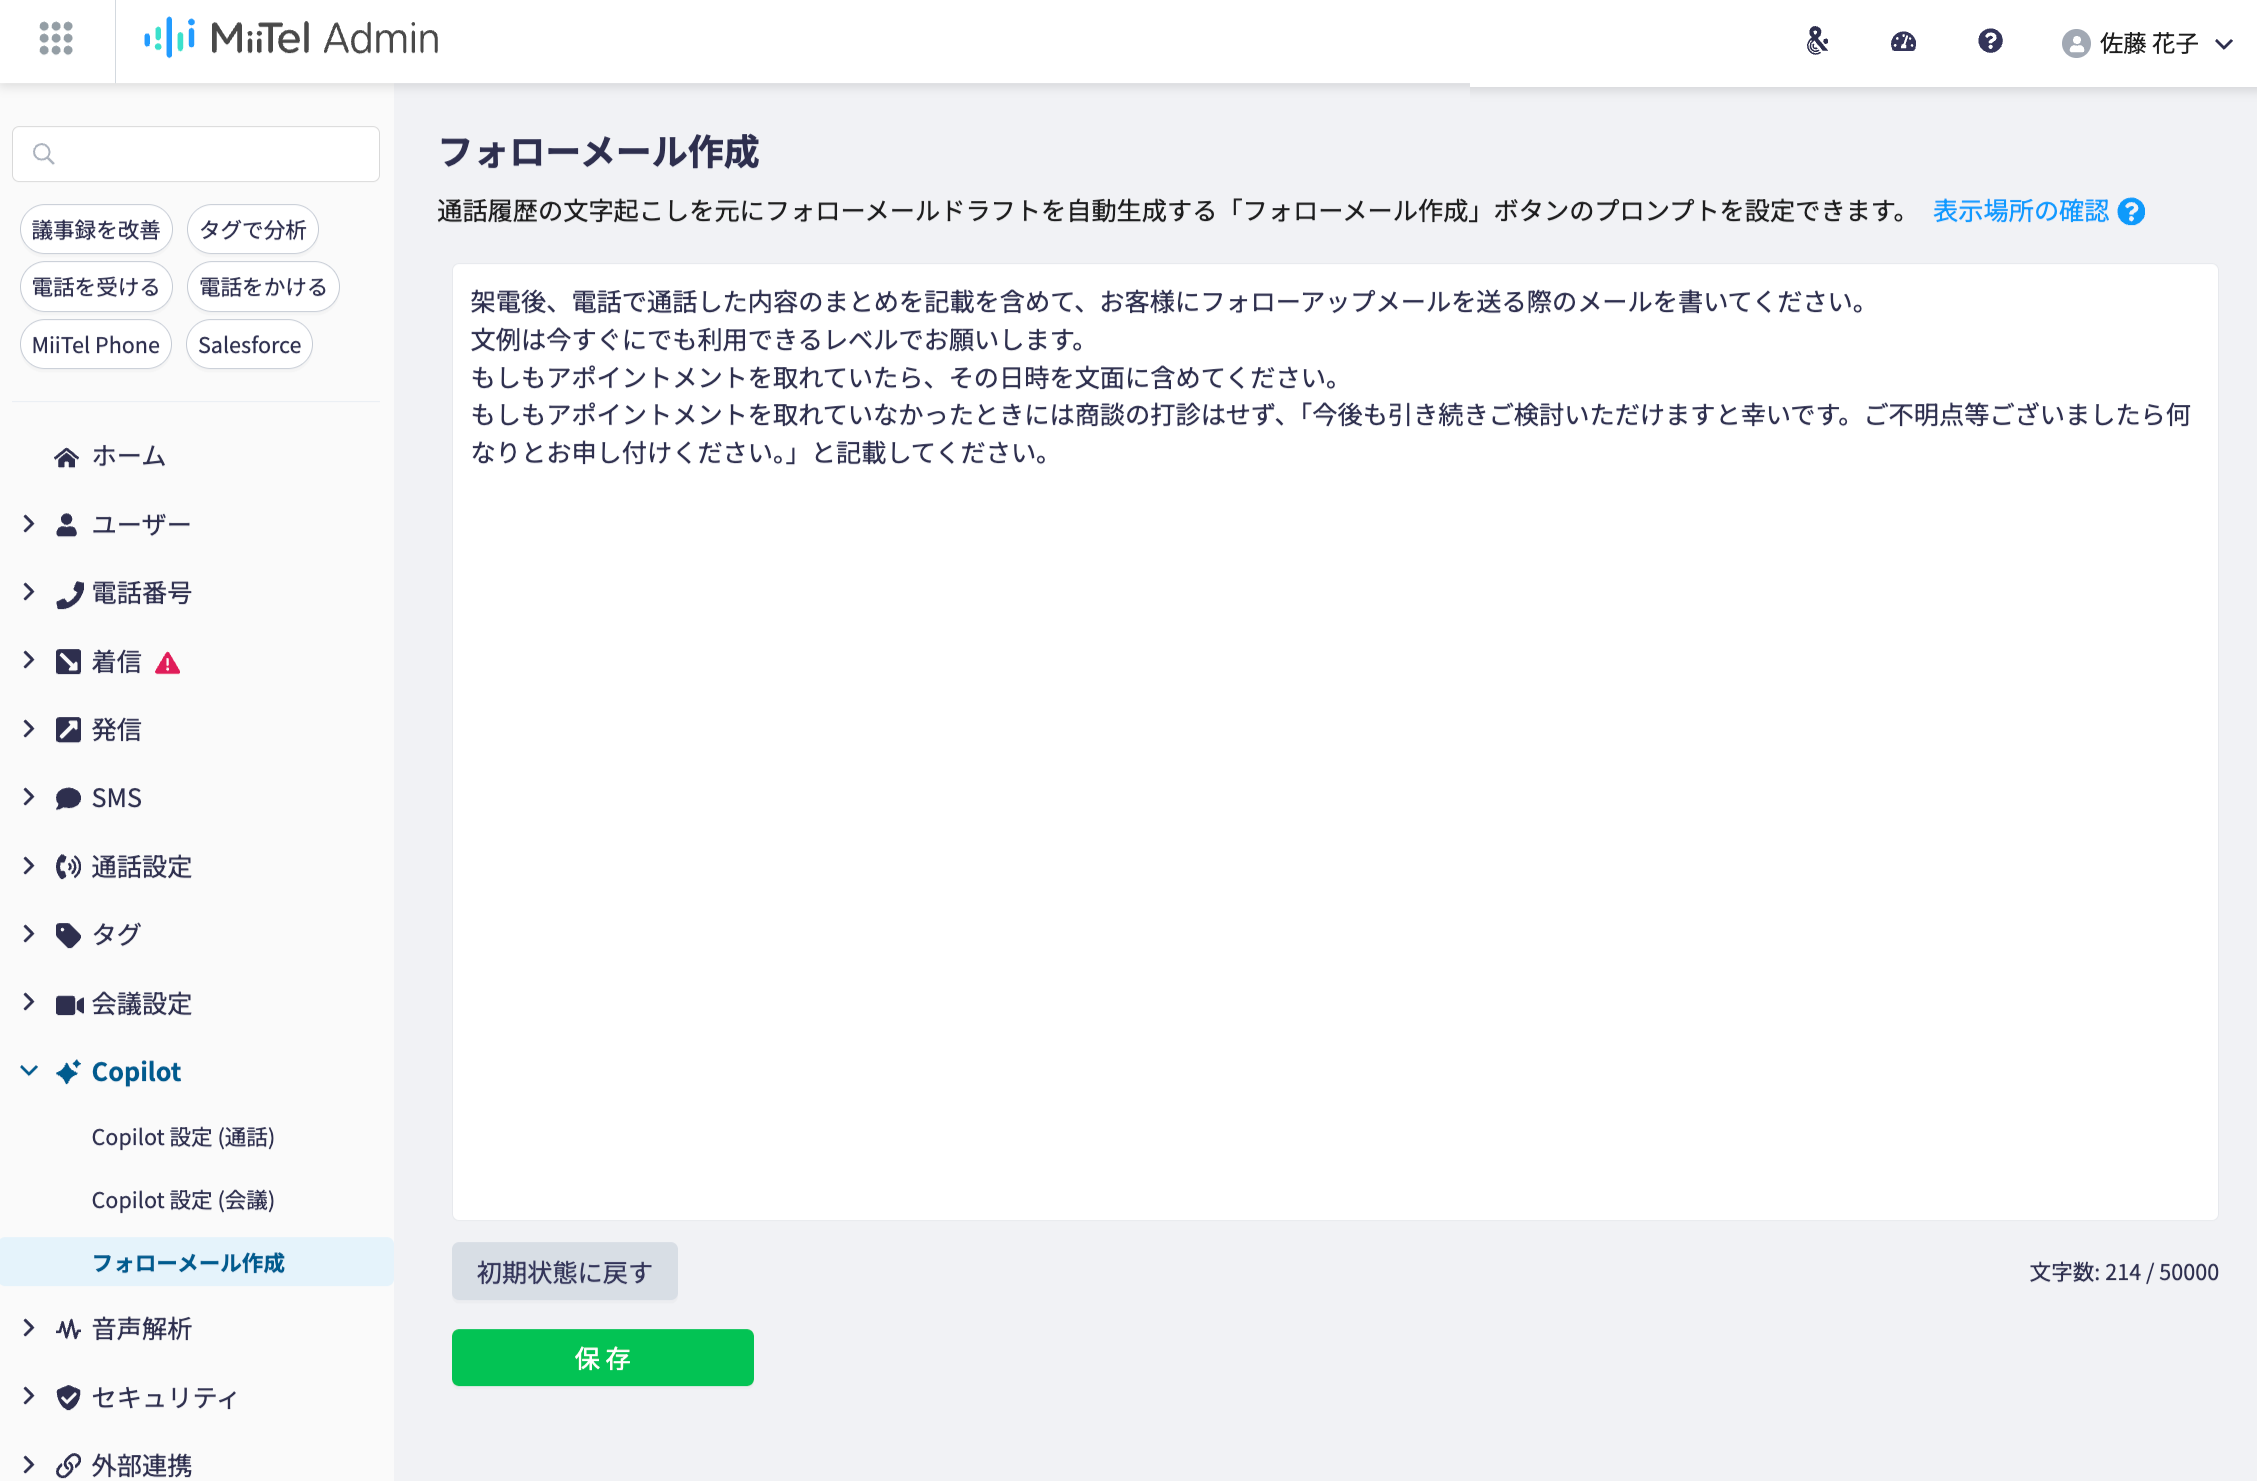Select the Salesforce quick tag
The image size is (2257, 1481).
[x=249, y=345]
